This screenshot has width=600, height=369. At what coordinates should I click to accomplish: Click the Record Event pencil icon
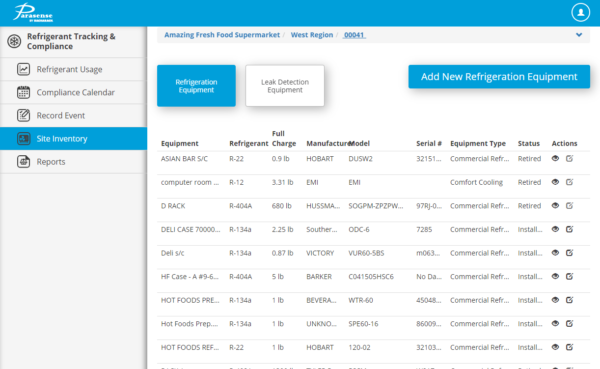(23, 115)
